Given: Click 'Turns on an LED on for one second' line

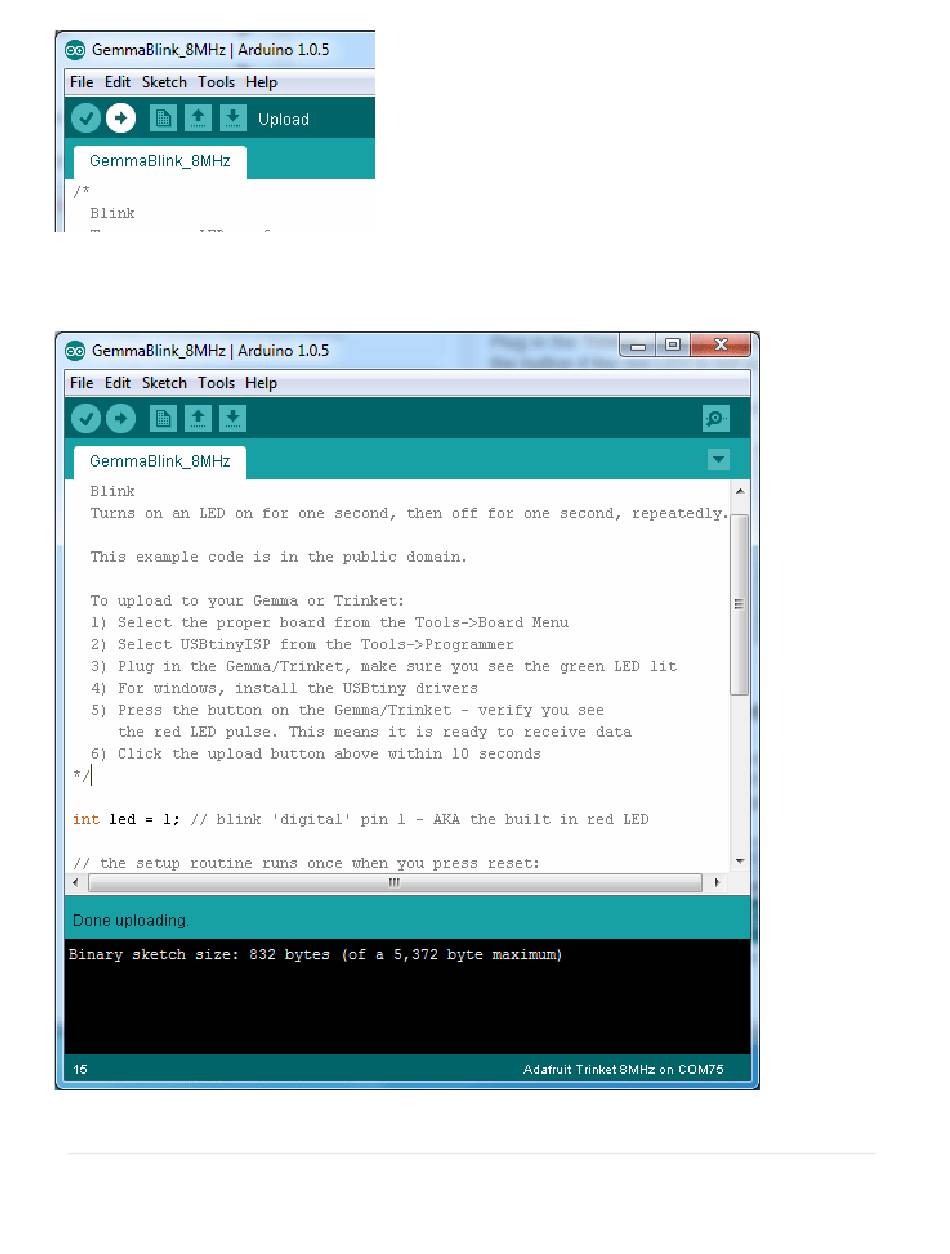Looking at the screenshot, I should coord(410,513).
